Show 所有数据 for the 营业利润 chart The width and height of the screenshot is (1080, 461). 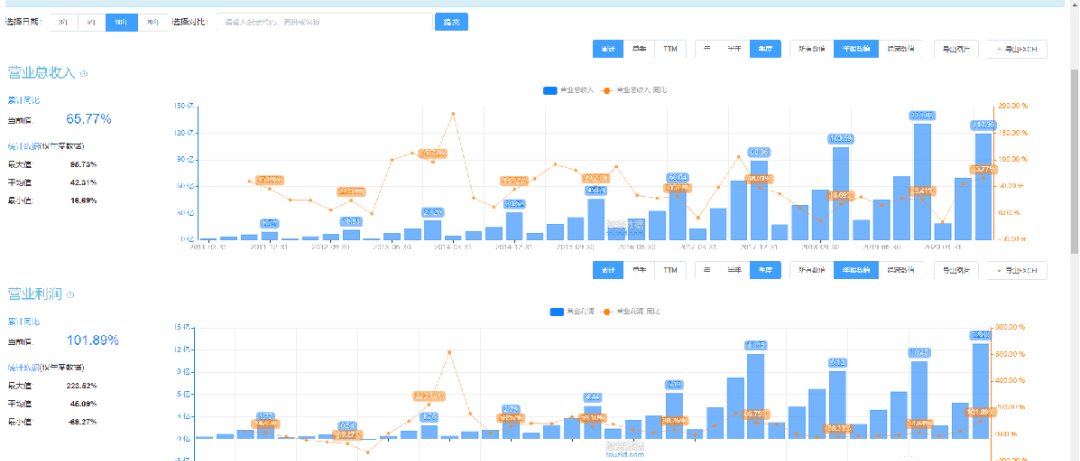tap(811, 270)
